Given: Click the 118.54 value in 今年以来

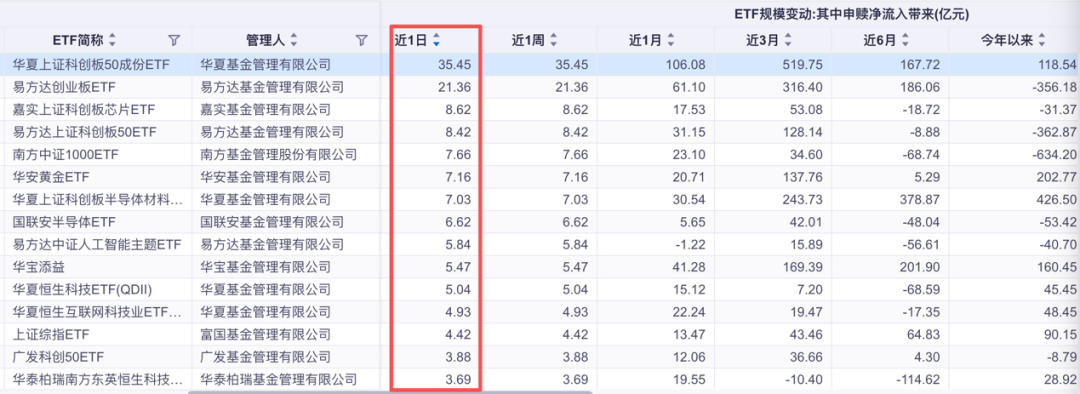Looking at the screenshot, I should [1057, 65].
